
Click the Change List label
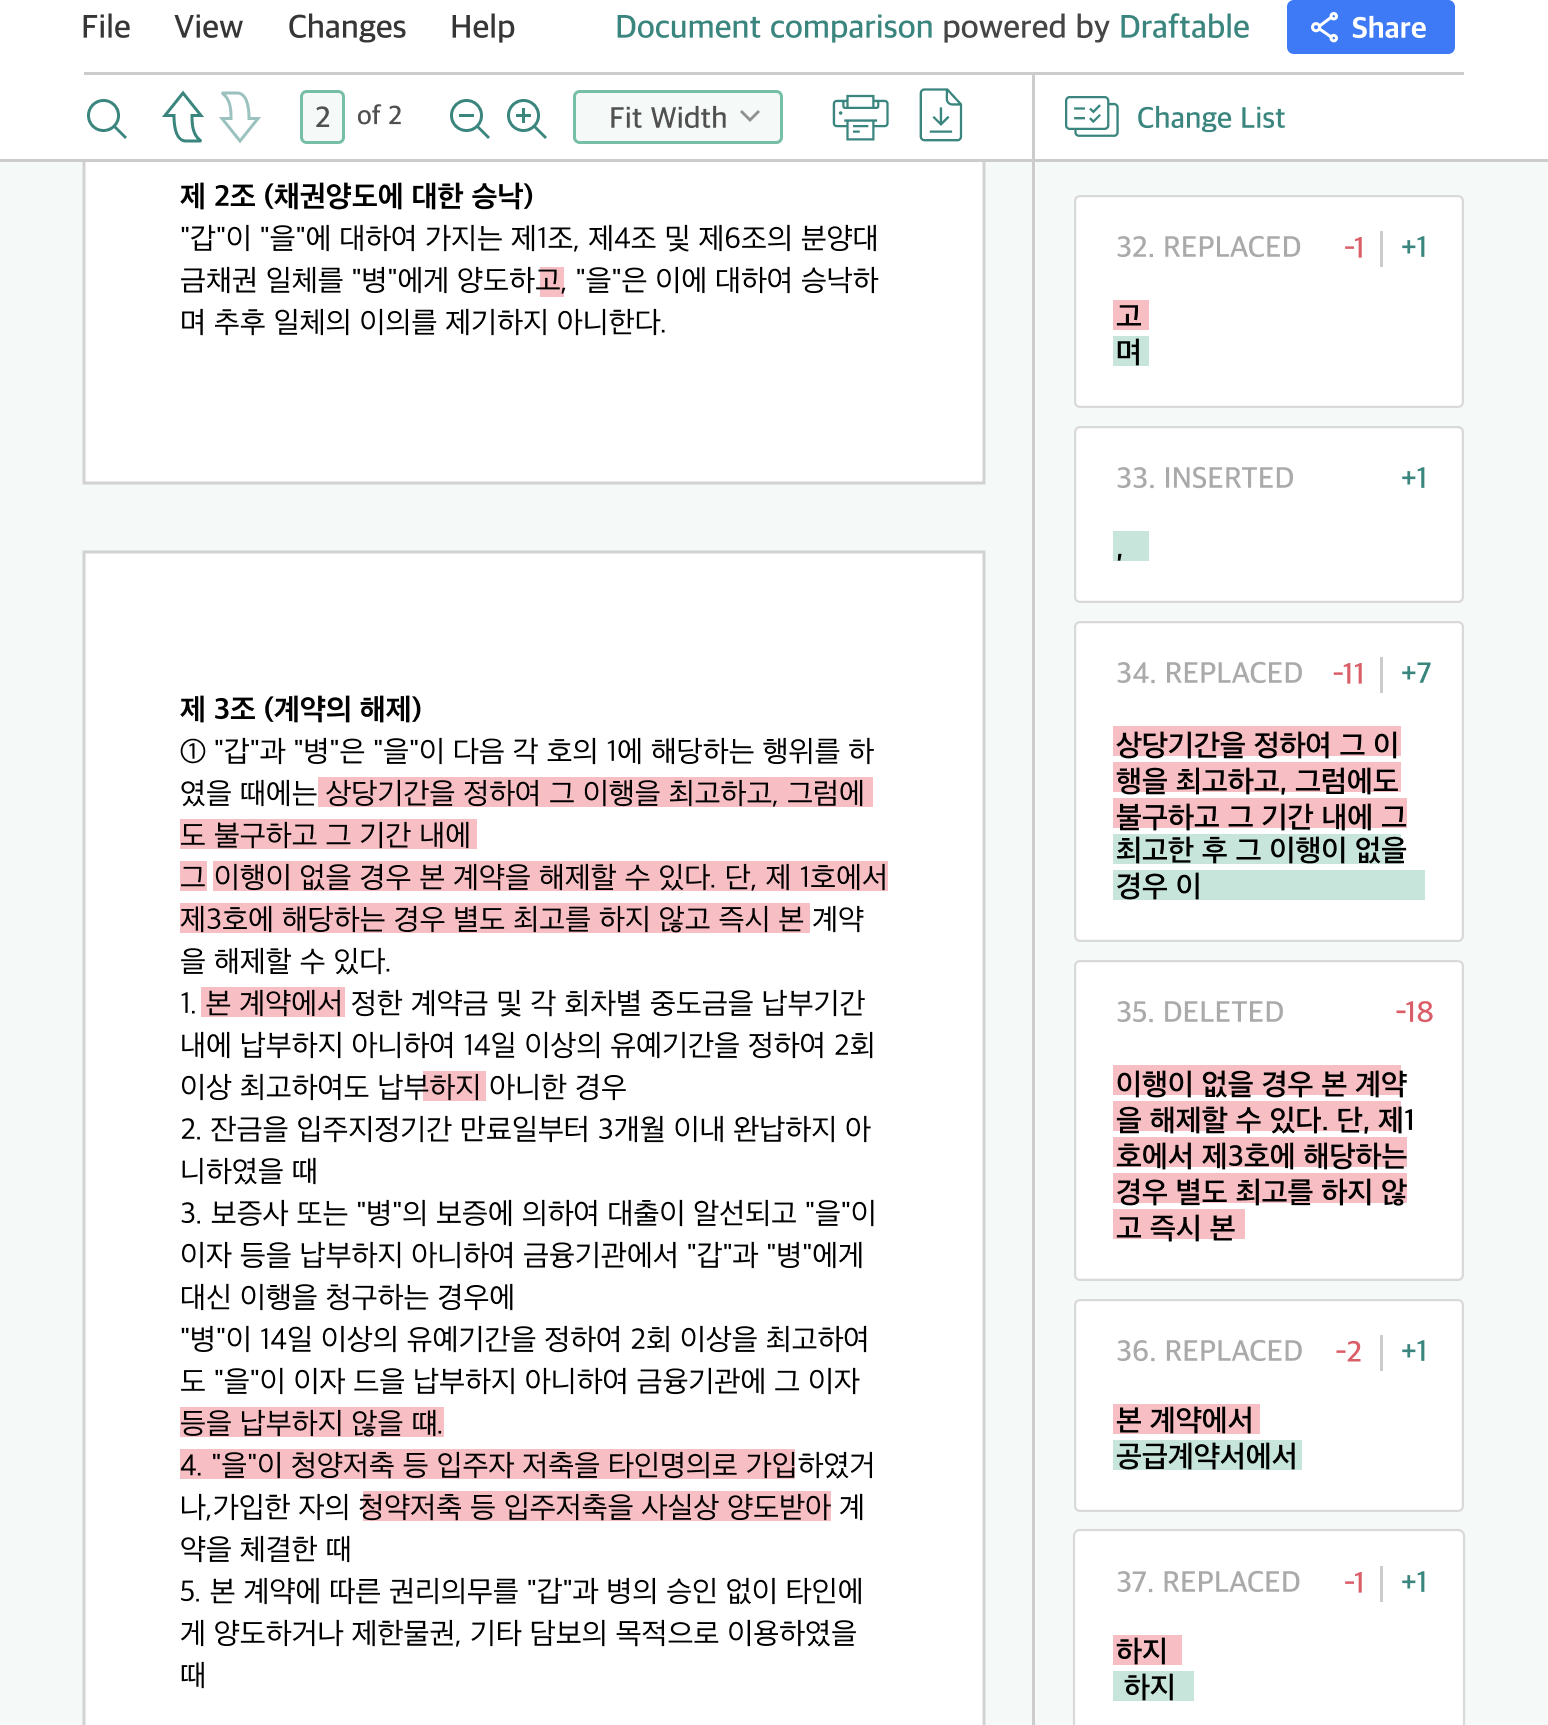click(1210, 118)
